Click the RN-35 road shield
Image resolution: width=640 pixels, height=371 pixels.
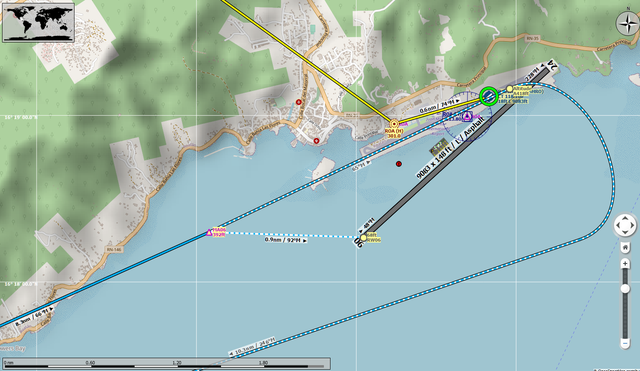(532, 38)
